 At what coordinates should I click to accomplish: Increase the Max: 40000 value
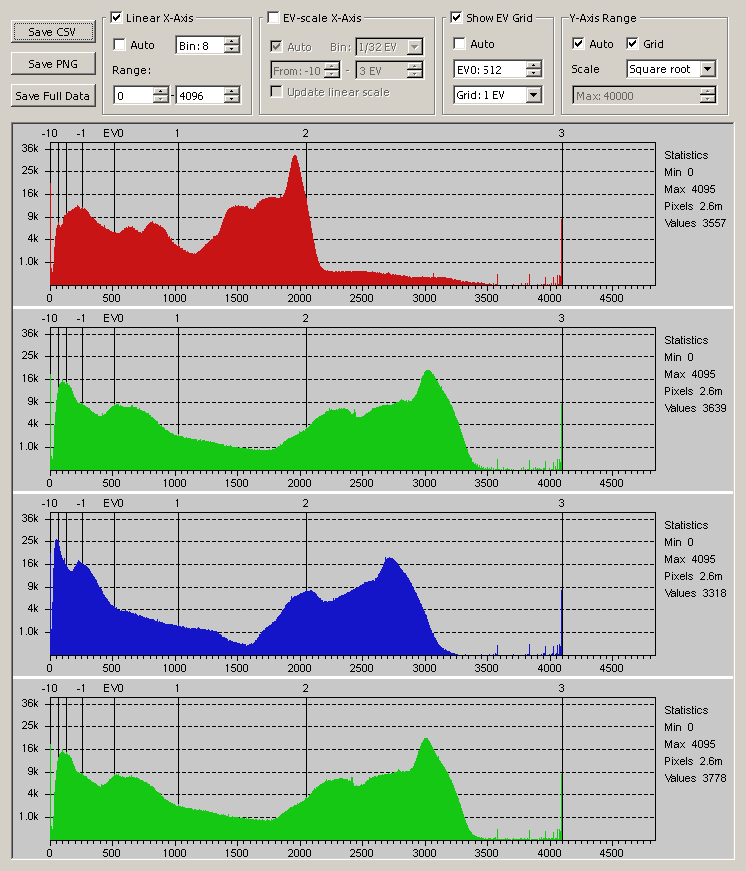708,92
